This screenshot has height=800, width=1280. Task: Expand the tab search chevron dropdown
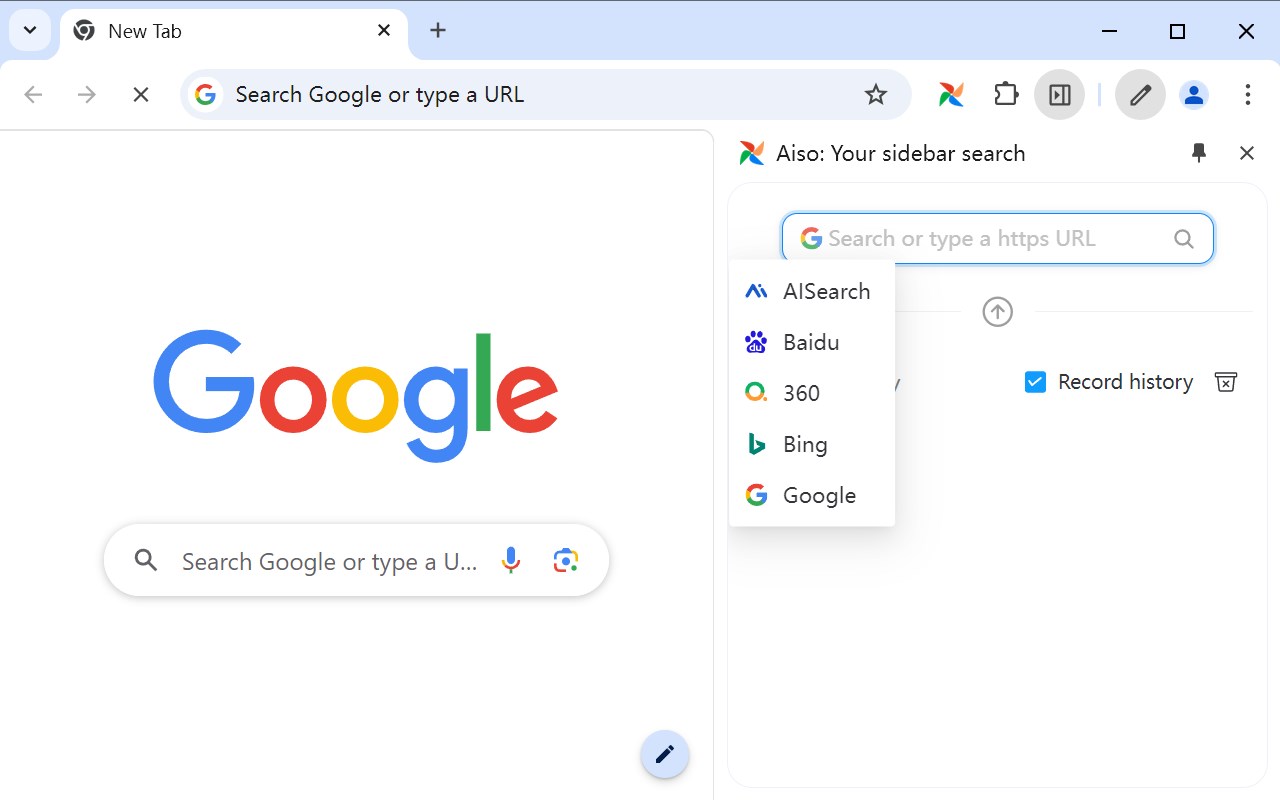[30, 31]
